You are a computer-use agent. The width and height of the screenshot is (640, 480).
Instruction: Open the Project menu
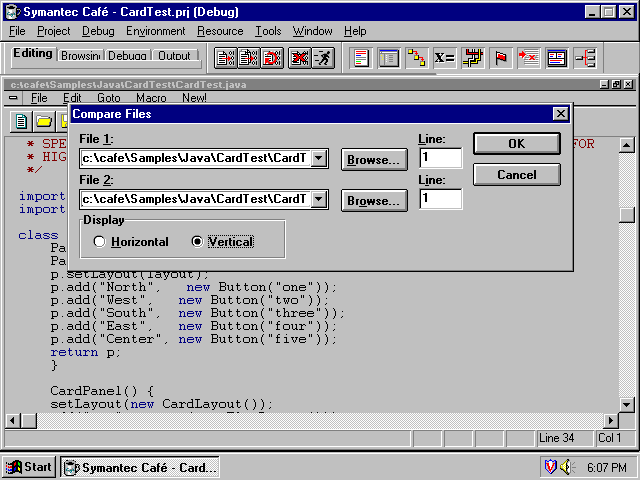[x=53, y=31]
